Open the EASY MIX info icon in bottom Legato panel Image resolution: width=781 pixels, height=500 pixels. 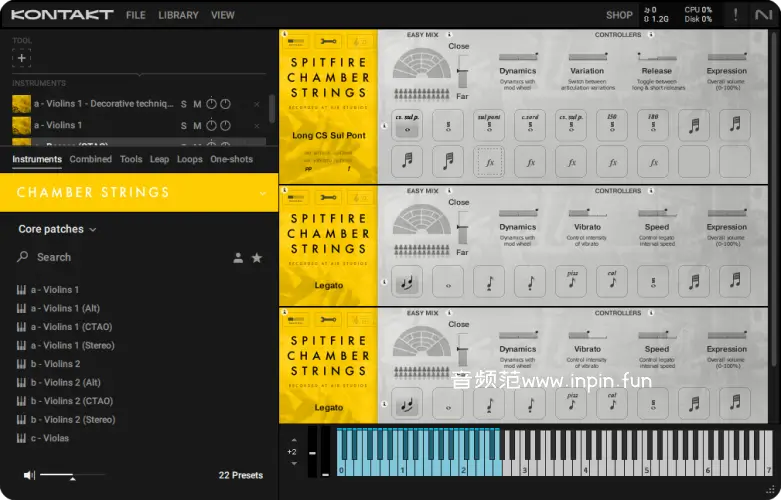pyautogui.click(x=449, y=313)
